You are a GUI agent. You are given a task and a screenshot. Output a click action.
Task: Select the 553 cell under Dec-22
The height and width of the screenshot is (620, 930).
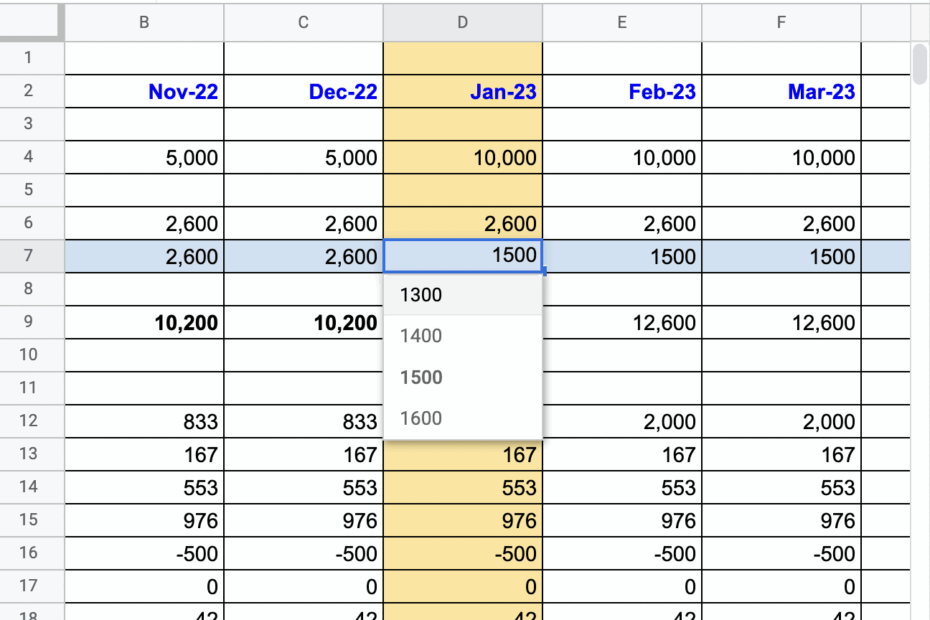pos(303,487)
